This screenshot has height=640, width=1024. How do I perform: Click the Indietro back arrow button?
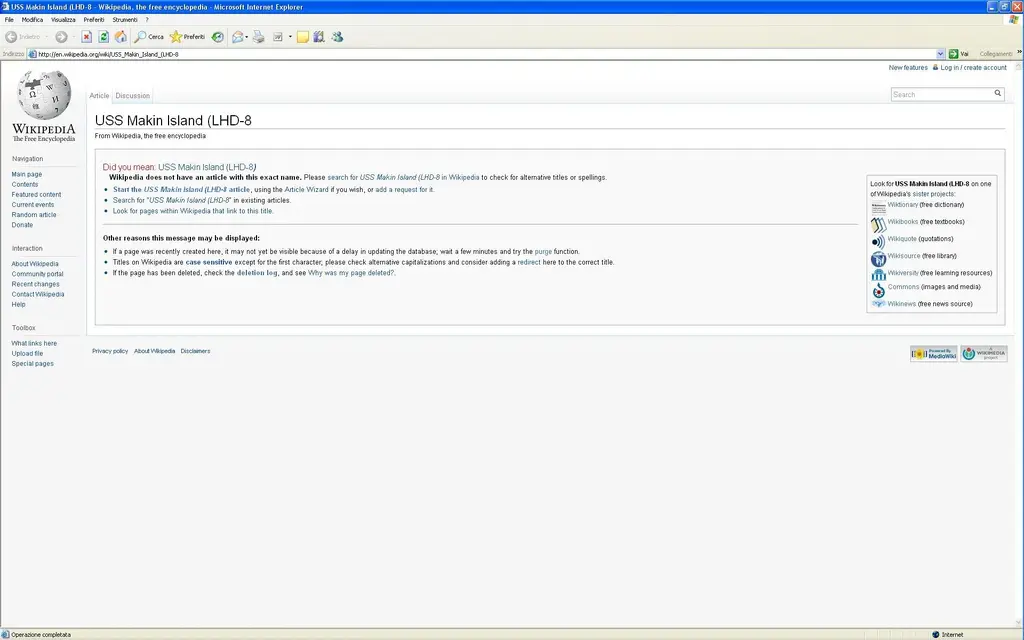pos(24,37)
